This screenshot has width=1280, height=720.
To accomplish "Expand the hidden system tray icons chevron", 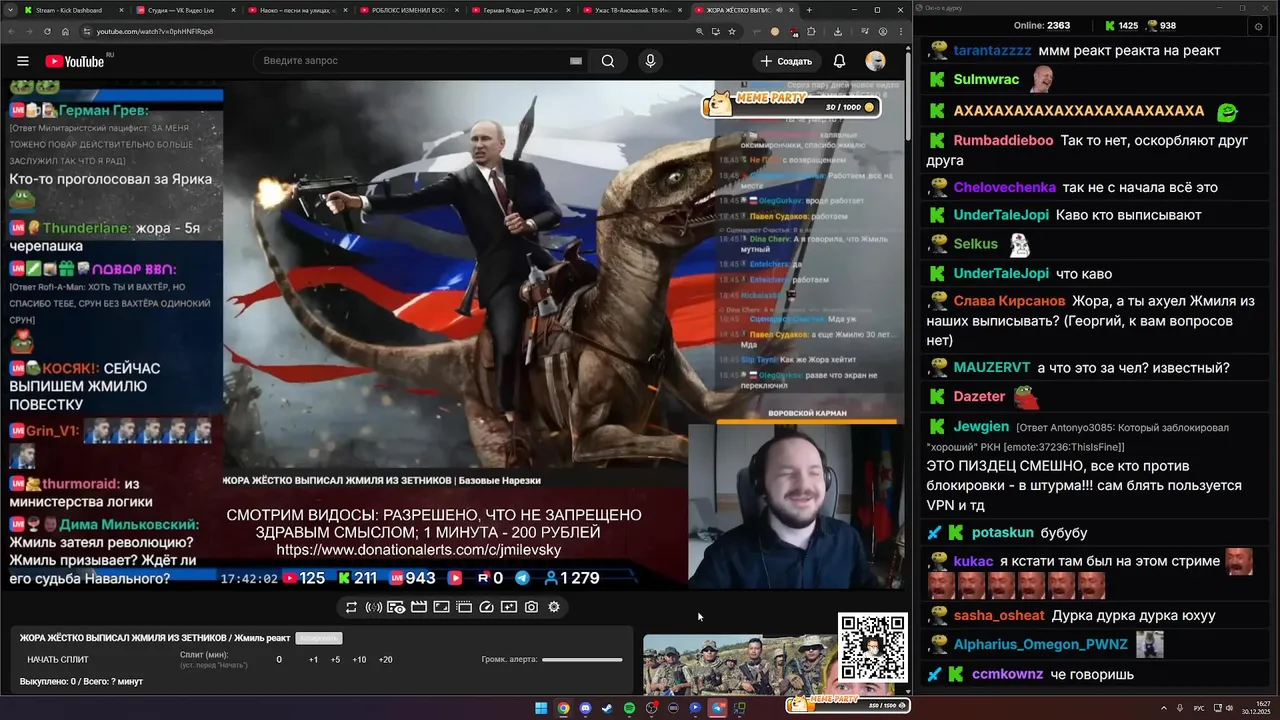I will [1163, 707].
